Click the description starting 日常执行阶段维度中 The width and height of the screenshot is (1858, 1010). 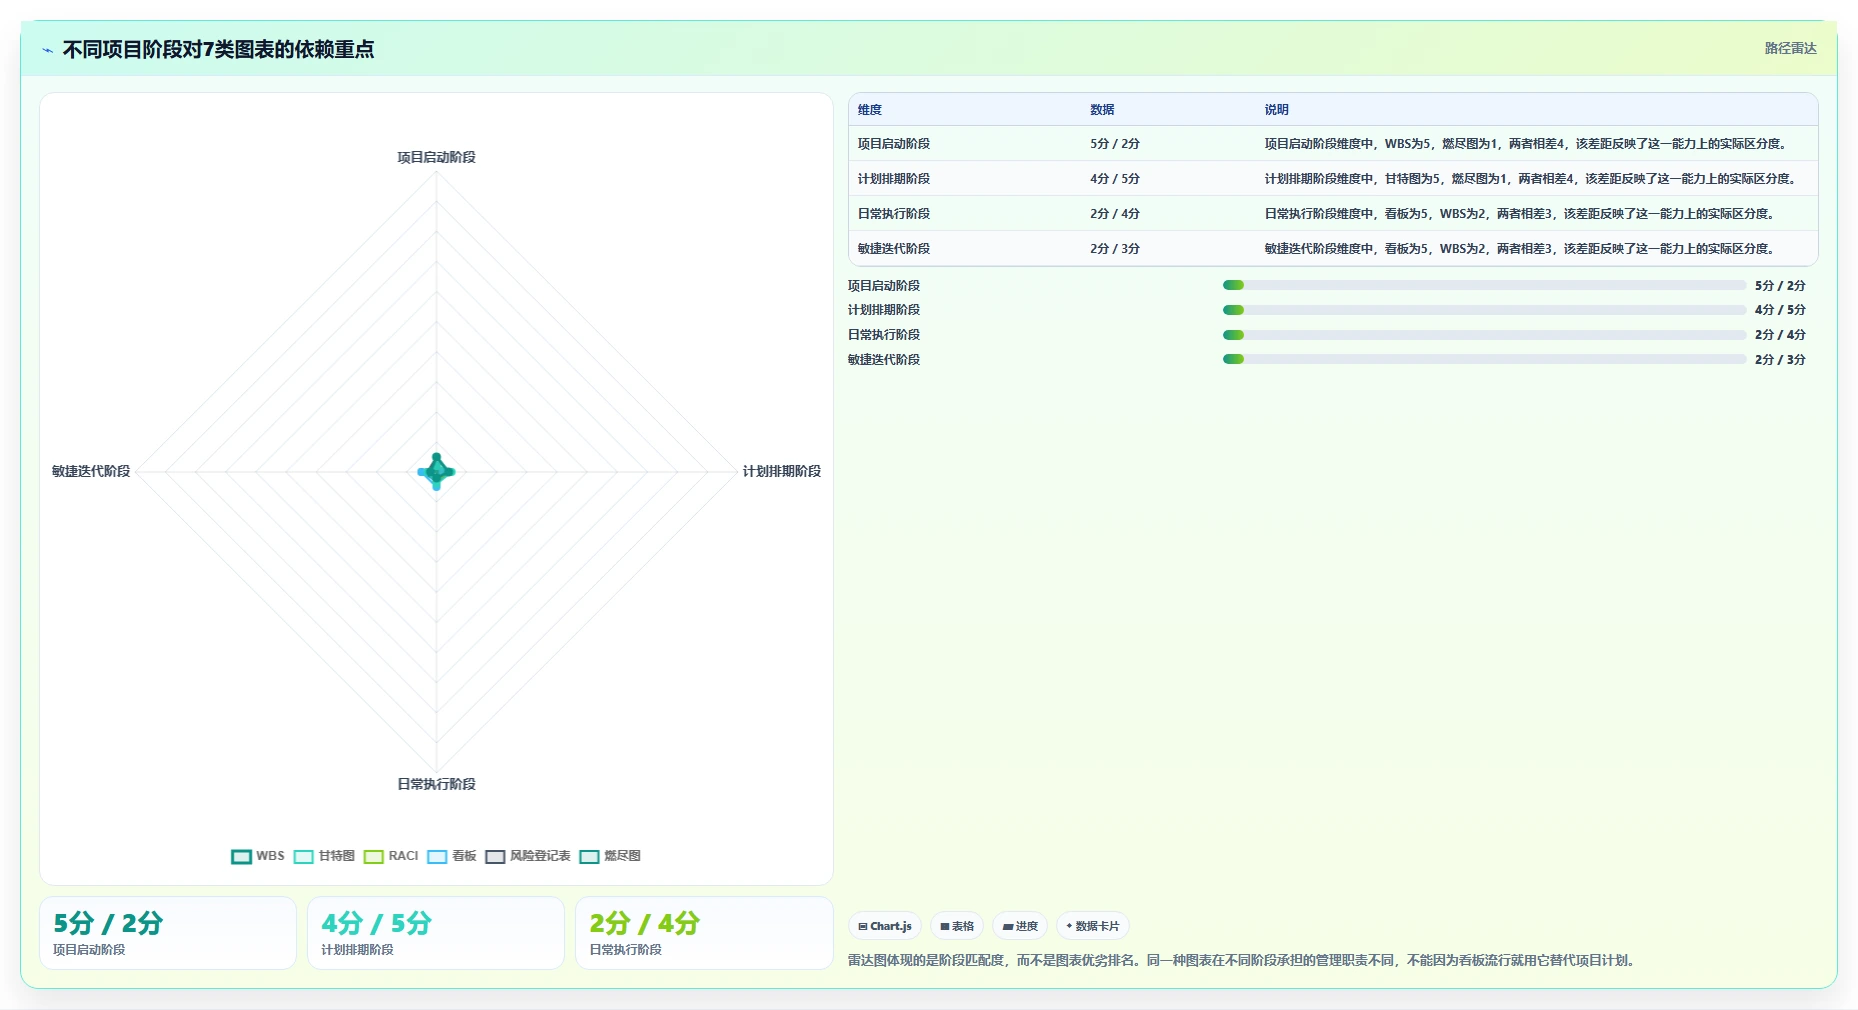[x=1521, y=214]
